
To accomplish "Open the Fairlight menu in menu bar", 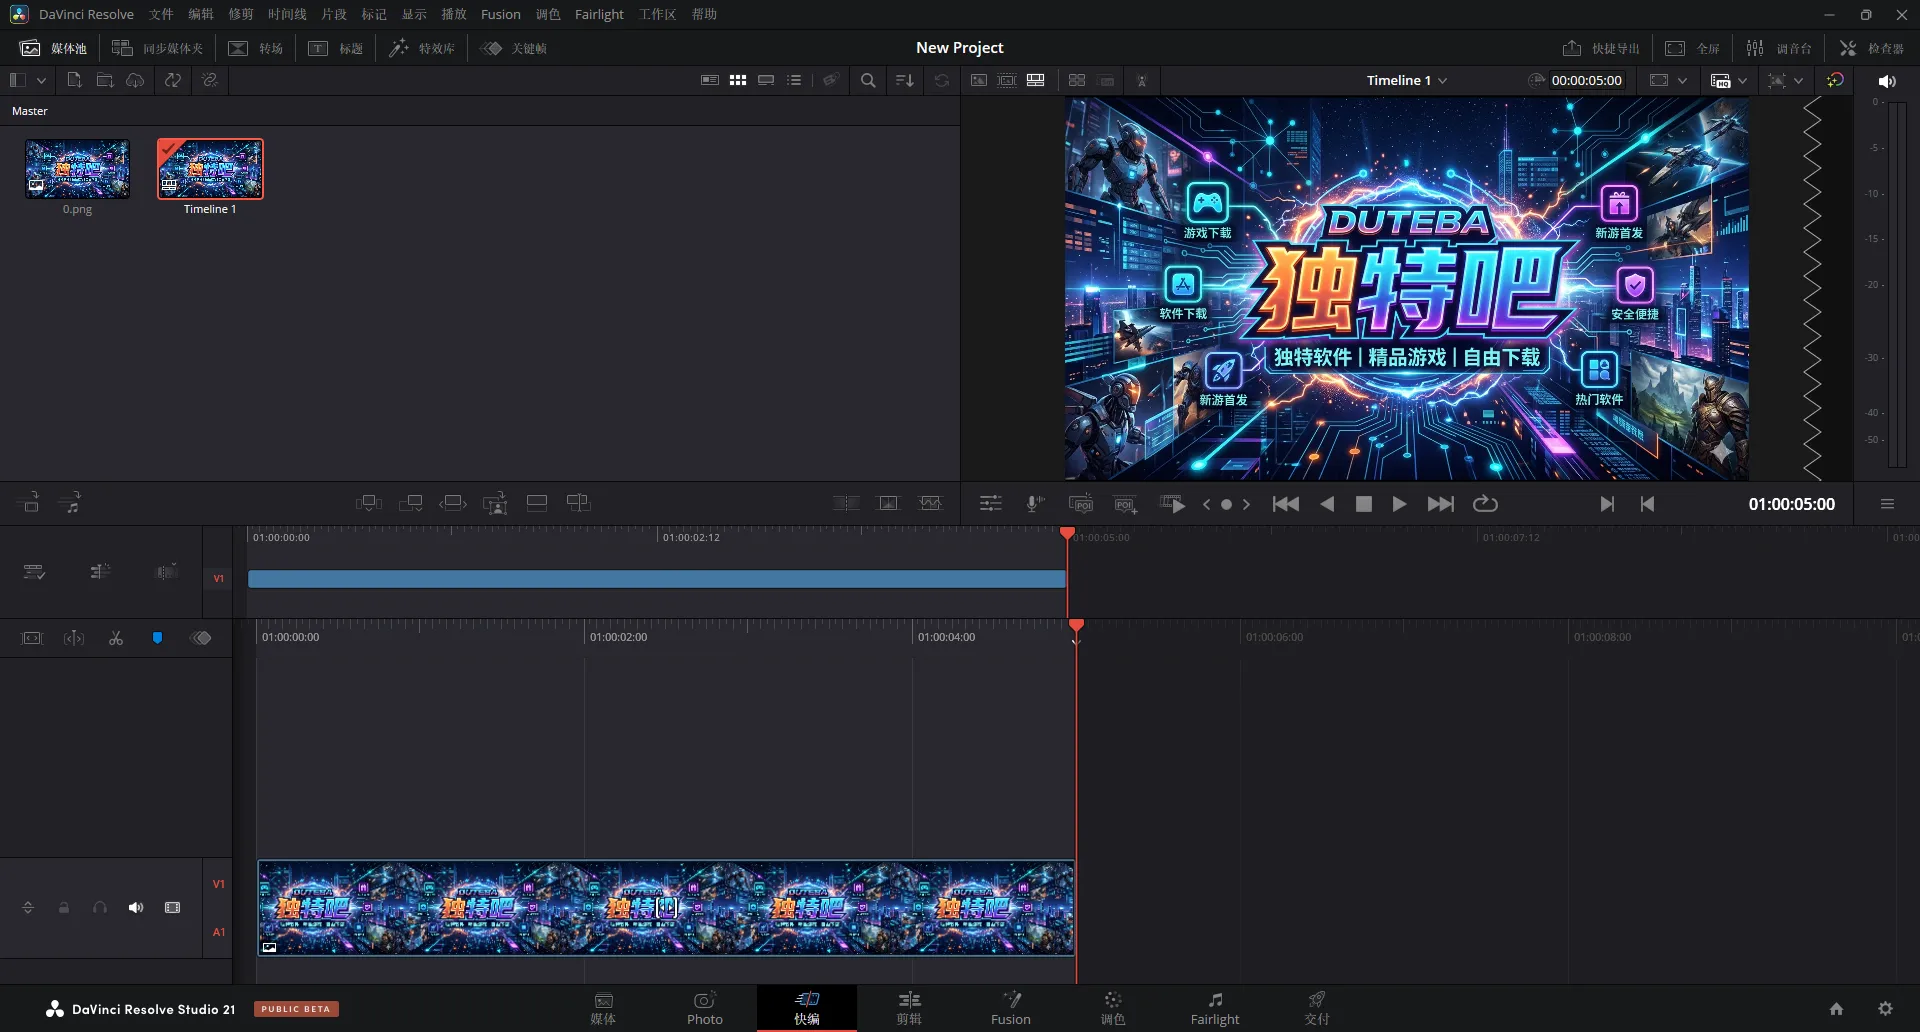I will 599,14.
